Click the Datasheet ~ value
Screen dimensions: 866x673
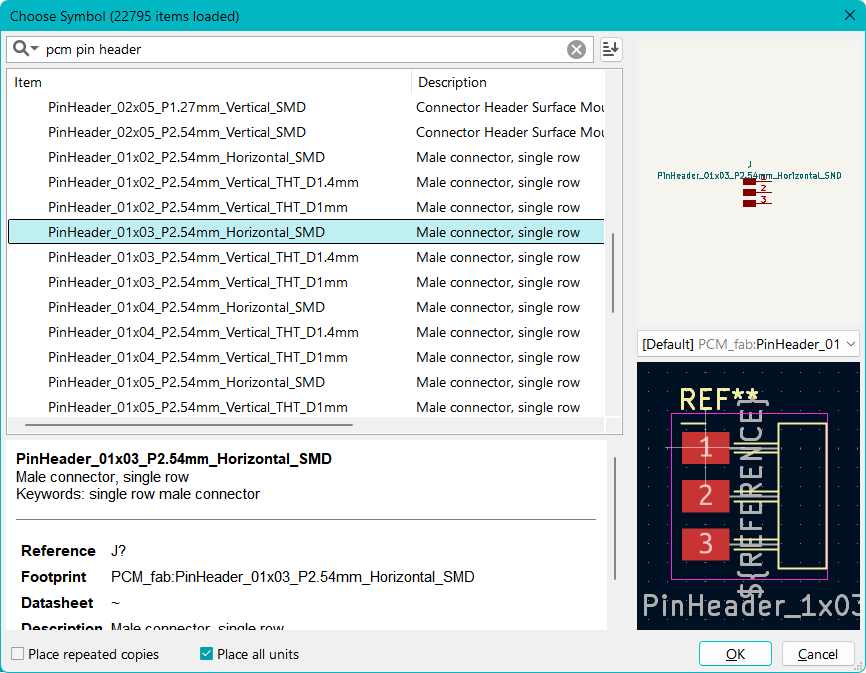pyautogui.click(x=115, y=603)
